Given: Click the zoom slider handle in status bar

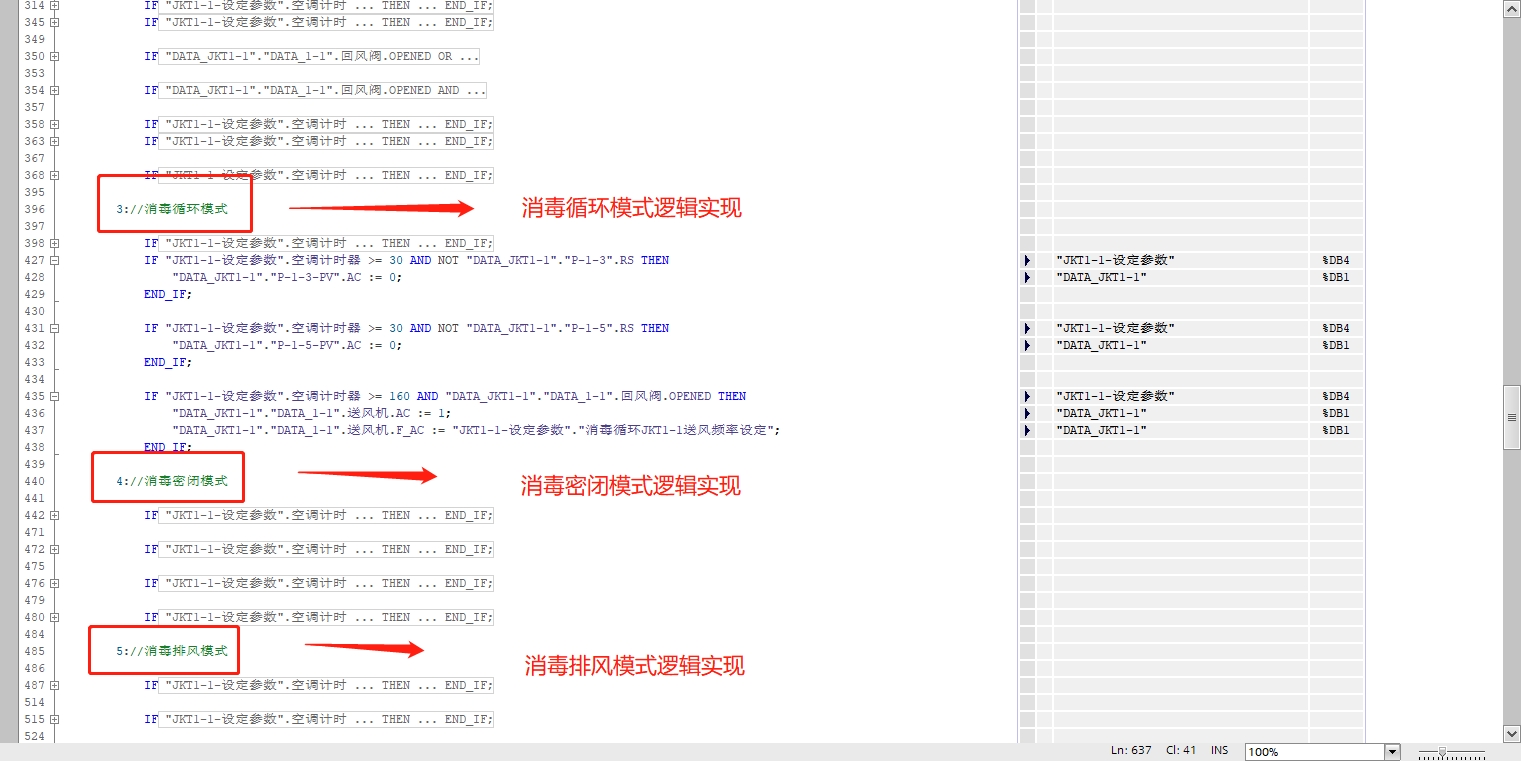Looking at the screenshot, I should (x=1442, y=751).
